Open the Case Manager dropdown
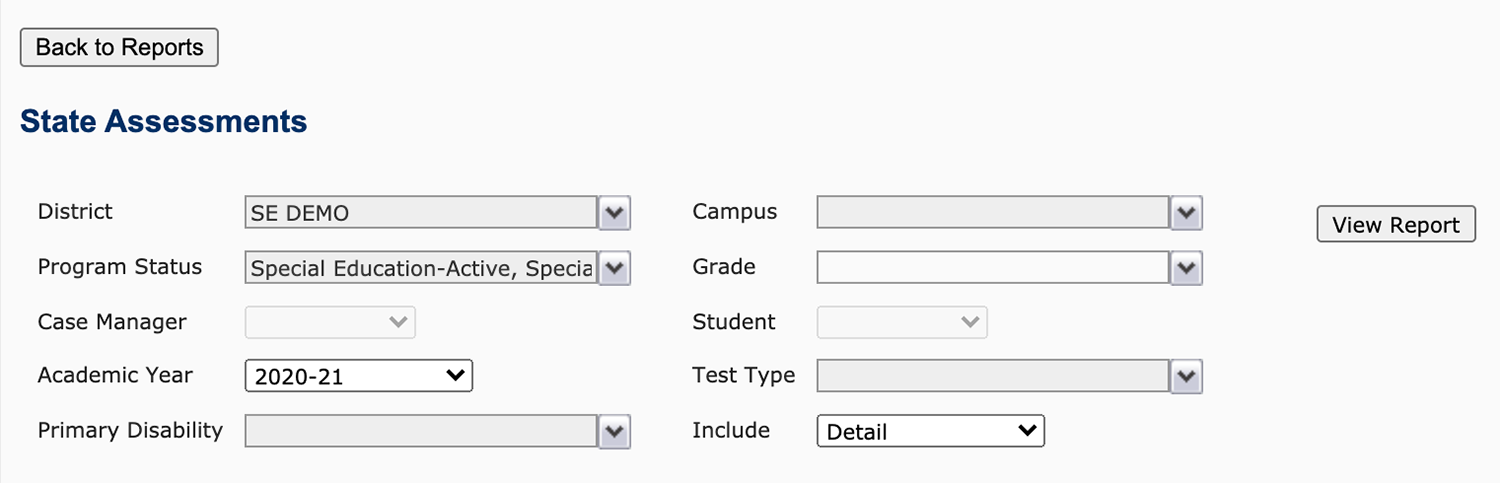This screenshot has height=483, width=1500. click(x=330, y=322)
